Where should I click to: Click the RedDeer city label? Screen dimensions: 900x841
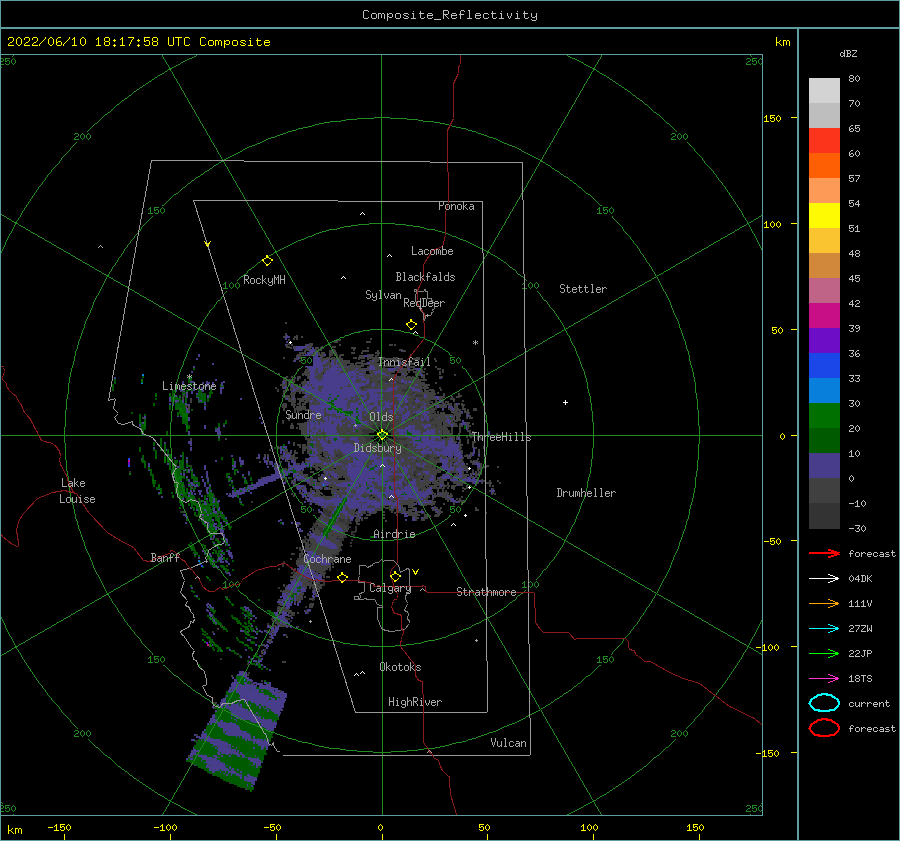(x=424, y=303)
